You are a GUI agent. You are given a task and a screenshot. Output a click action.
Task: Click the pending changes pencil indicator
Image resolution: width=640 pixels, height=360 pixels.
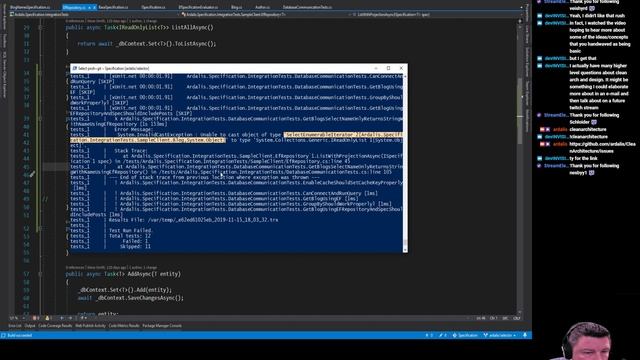[x=442, y=336]
